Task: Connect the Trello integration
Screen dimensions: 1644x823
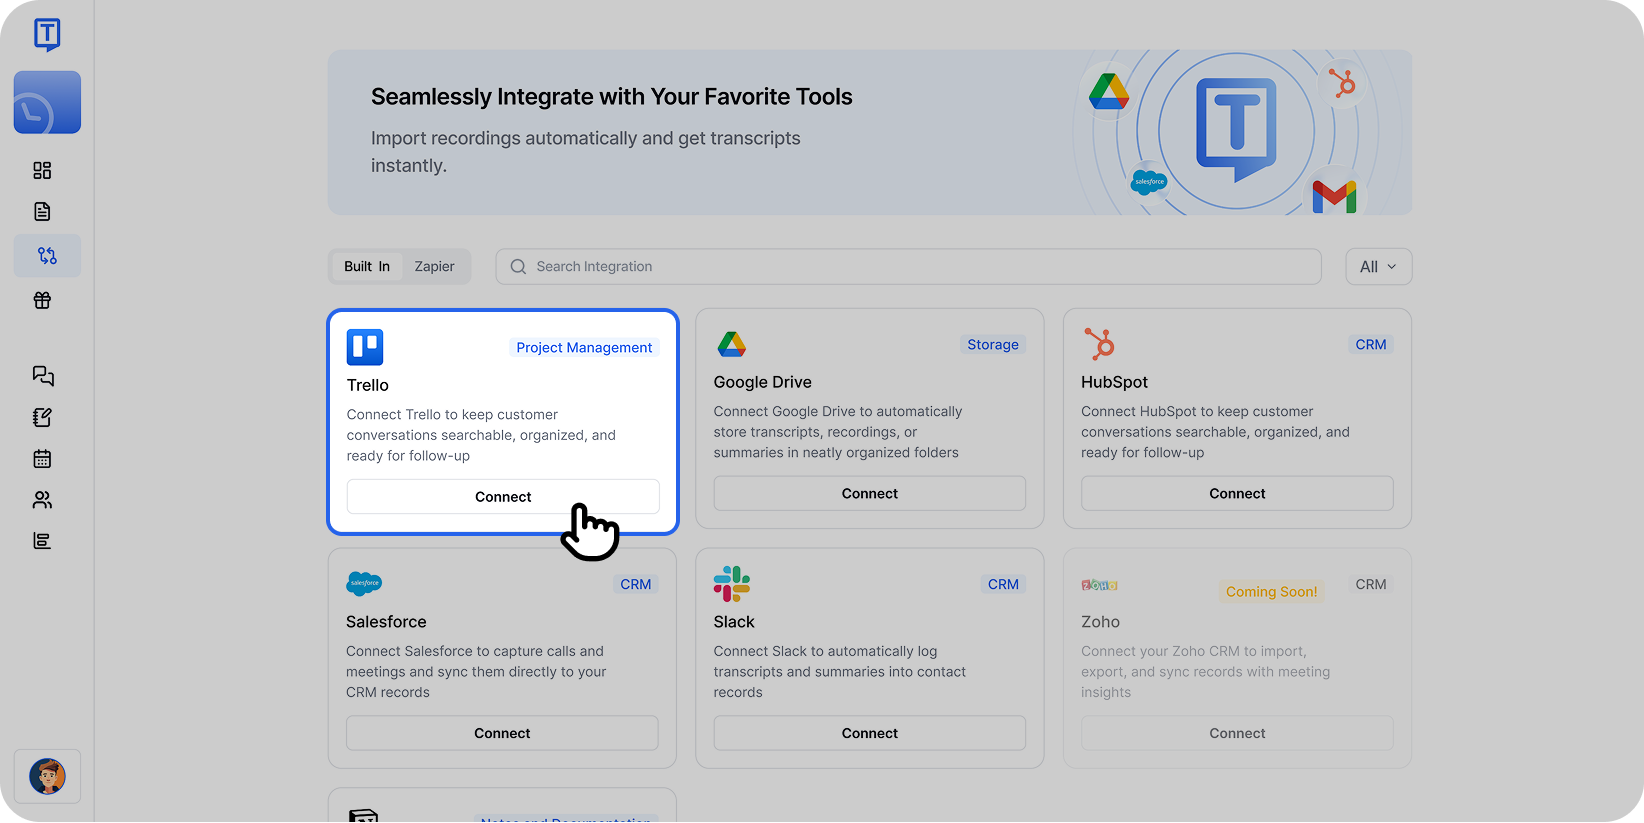Action: tap(503, 497)
